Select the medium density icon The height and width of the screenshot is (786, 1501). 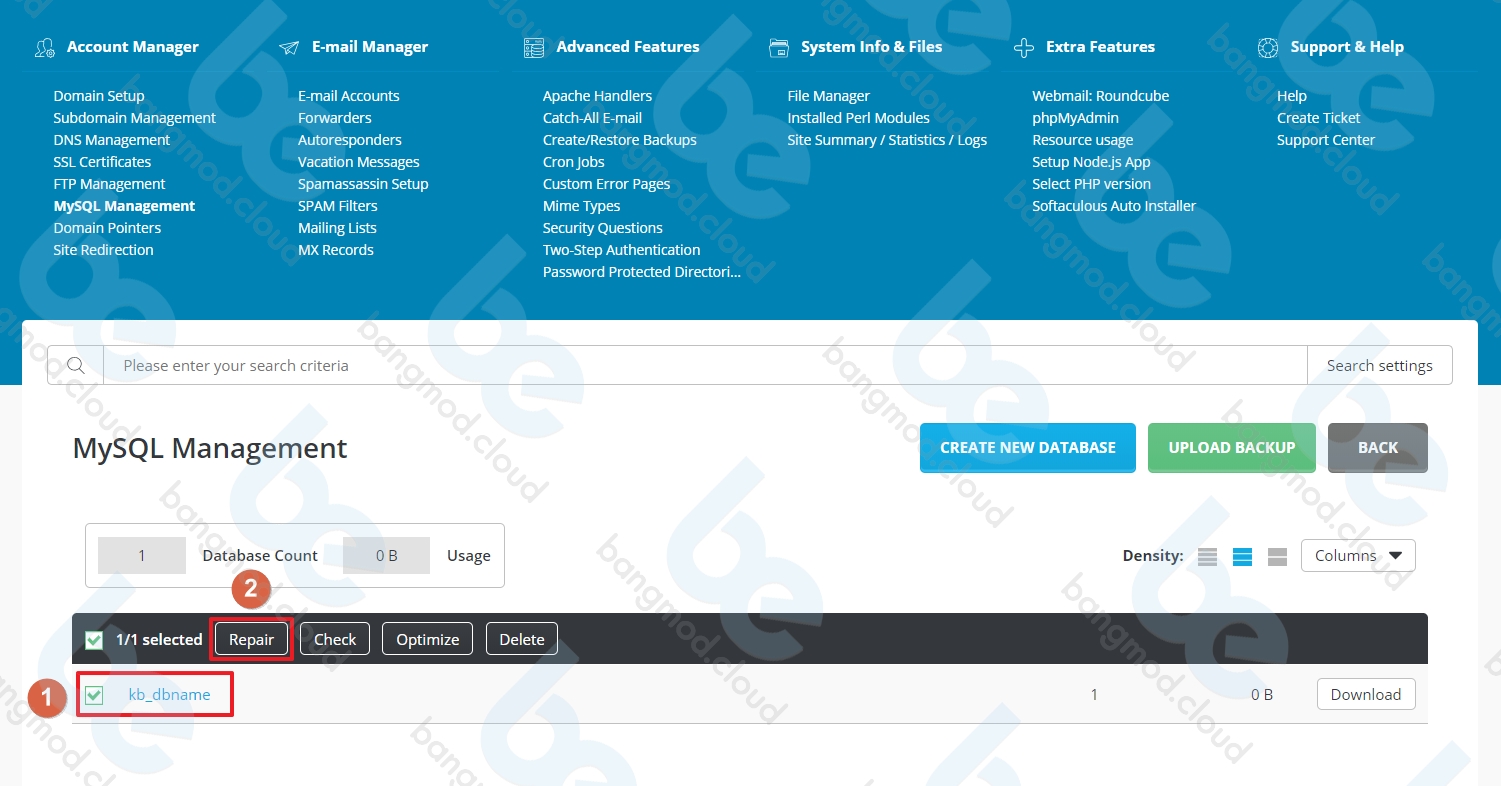1242,557
